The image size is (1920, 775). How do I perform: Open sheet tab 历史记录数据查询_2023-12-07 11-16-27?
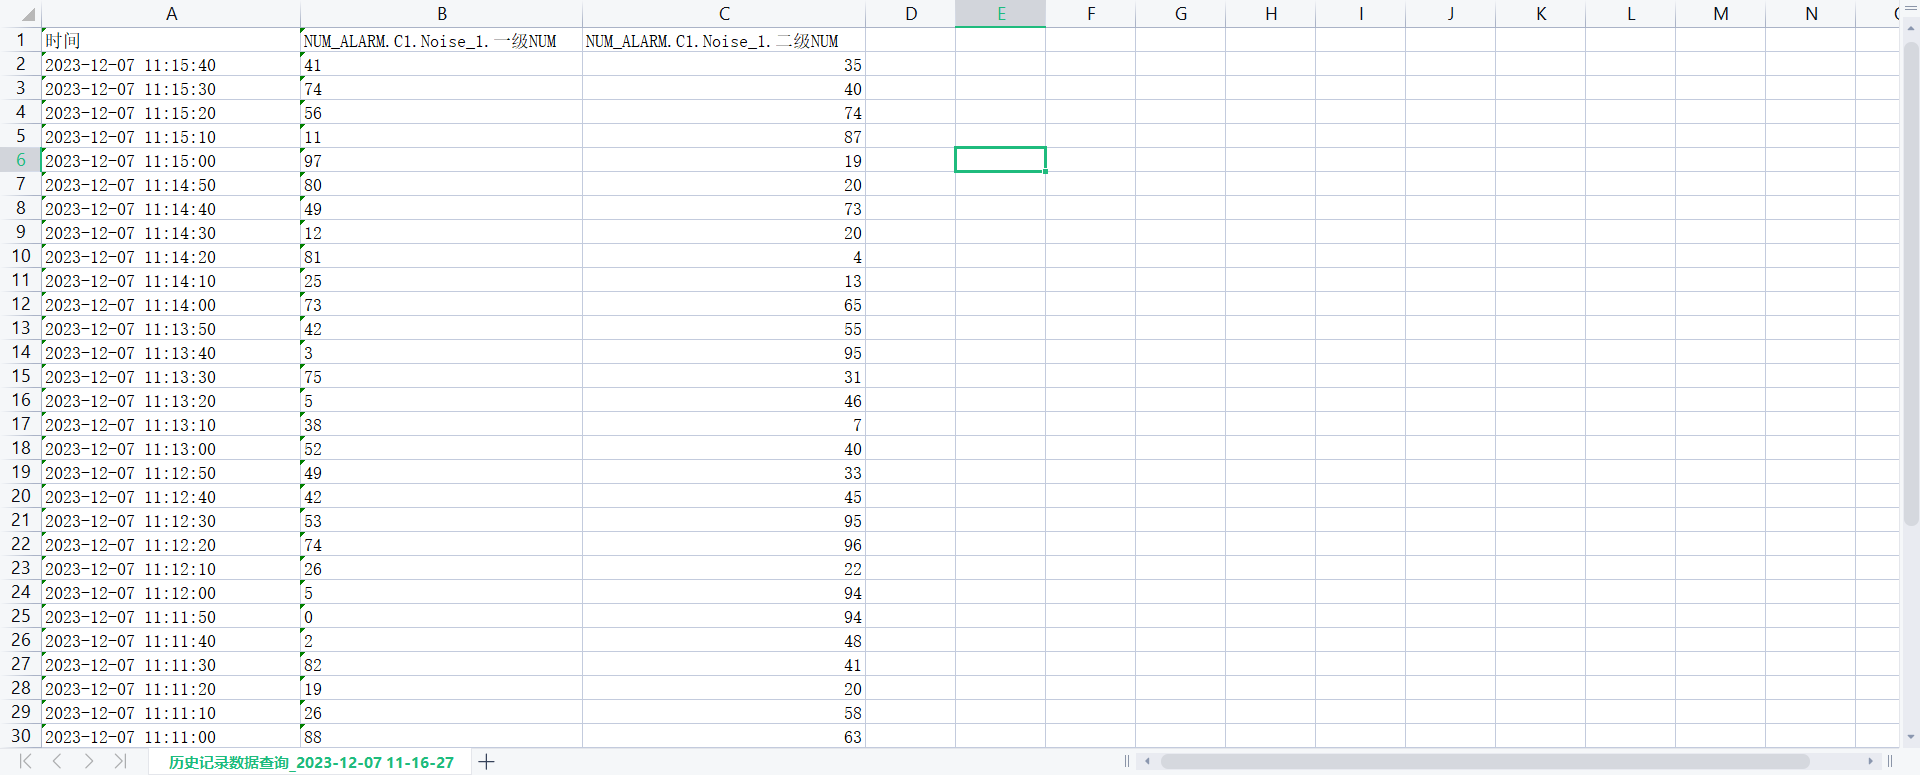[311, 762]
